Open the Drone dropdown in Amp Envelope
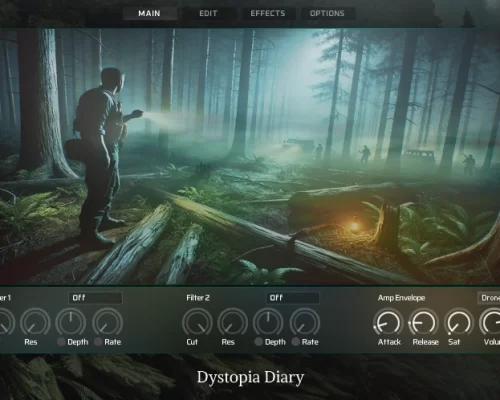Screen dimensions: 500x400 (489, 298)
